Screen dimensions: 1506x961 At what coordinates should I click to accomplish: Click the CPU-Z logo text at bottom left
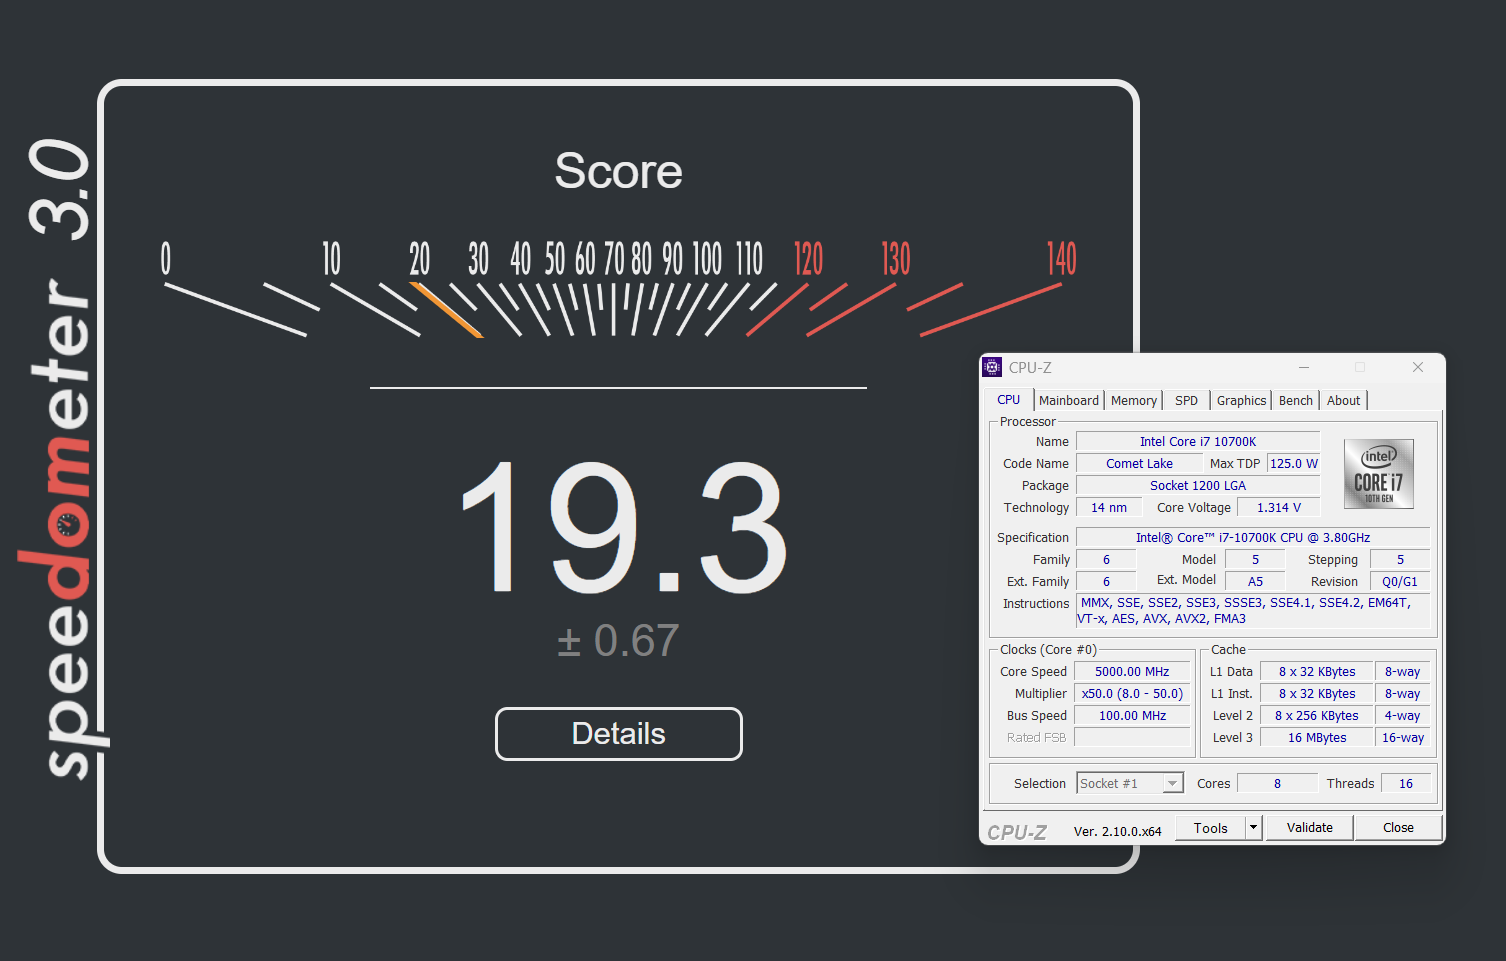pos(1017,832)
